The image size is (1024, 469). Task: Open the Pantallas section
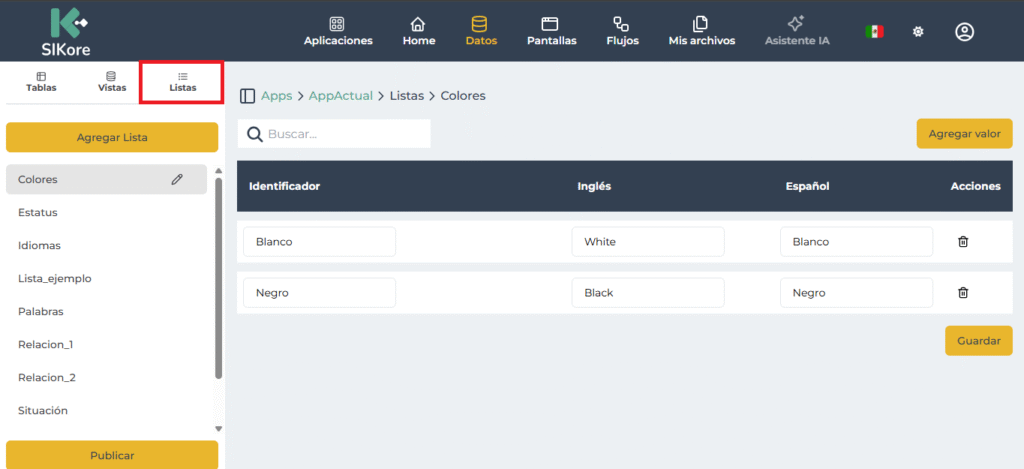pyautogui.click(x=549, y=31)
